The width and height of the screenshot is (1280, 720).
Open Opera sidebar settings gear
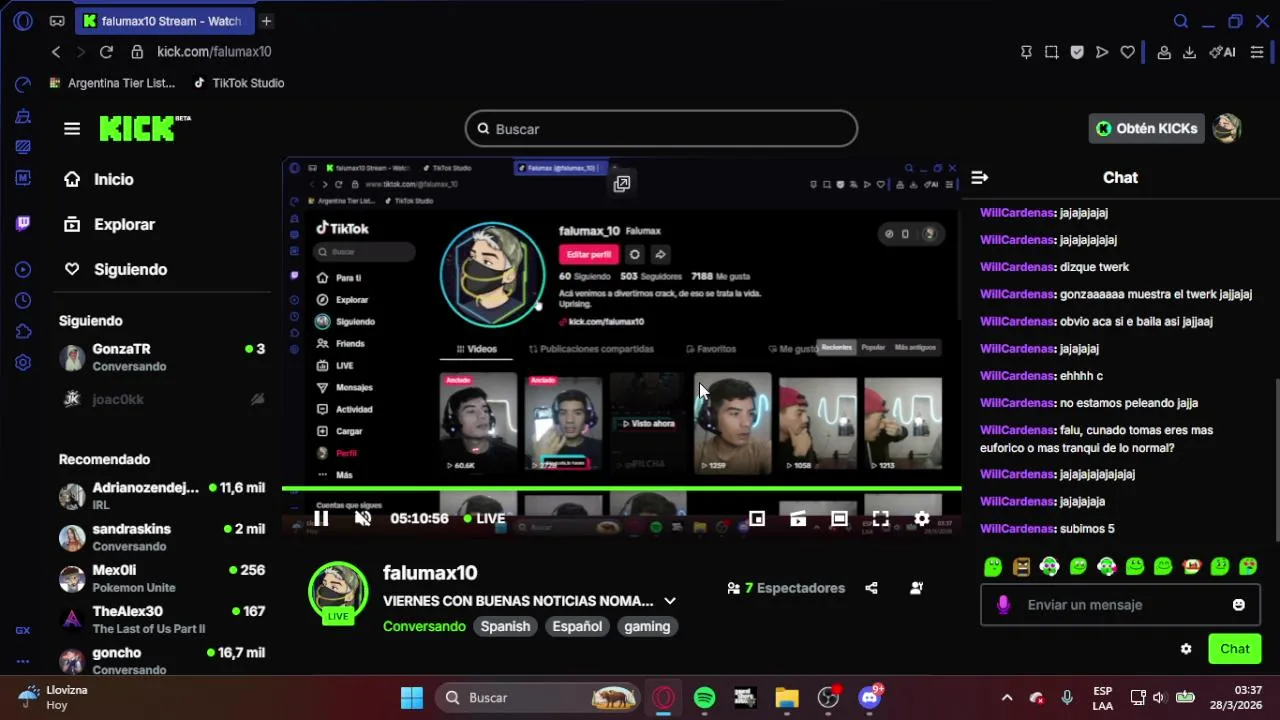tap(23, 362)
